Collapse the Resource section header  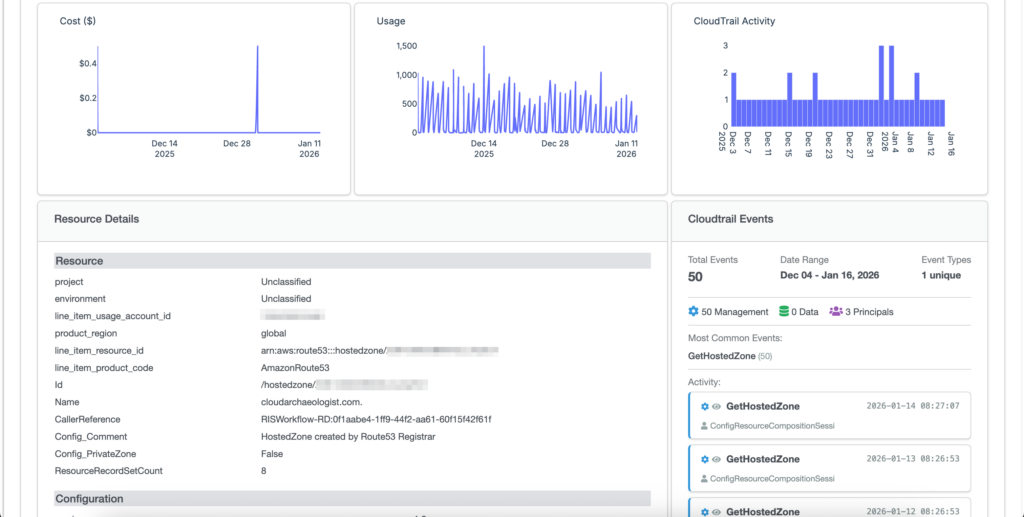[352, 261]
